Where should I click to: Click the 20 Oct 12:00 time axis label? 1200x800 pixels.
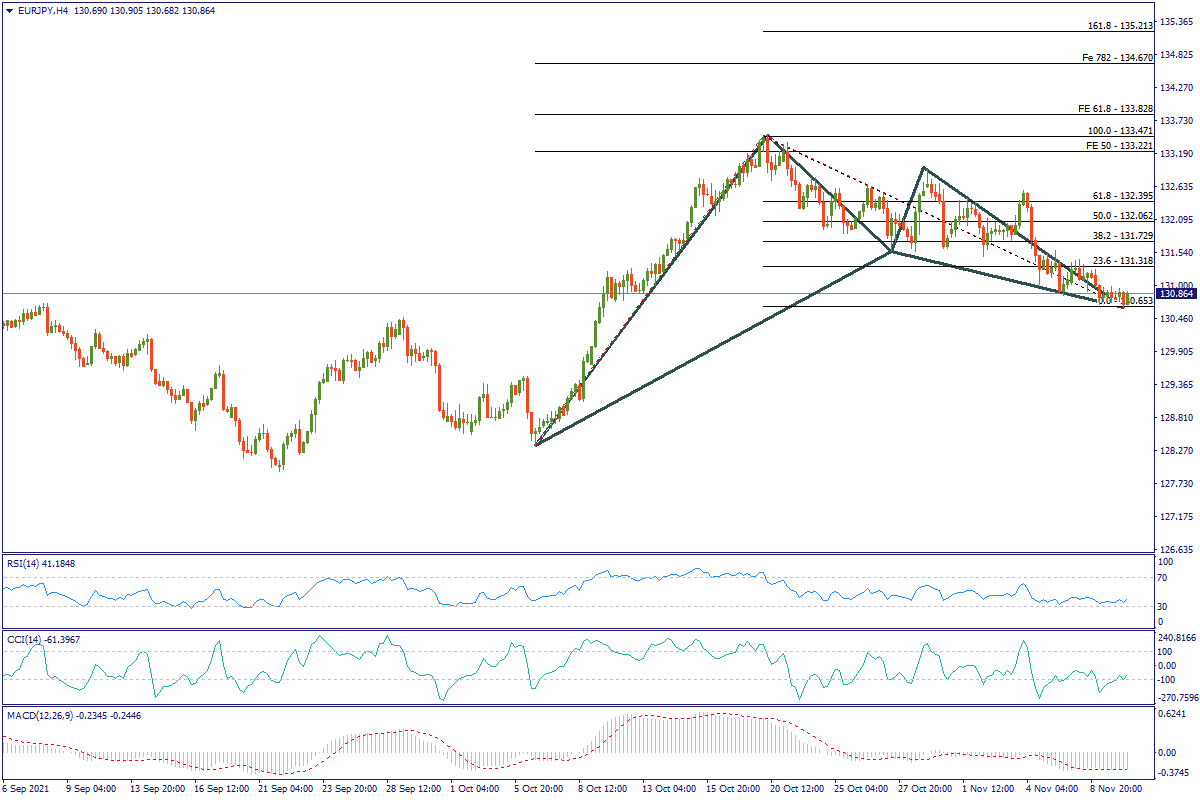coord(798,788)
